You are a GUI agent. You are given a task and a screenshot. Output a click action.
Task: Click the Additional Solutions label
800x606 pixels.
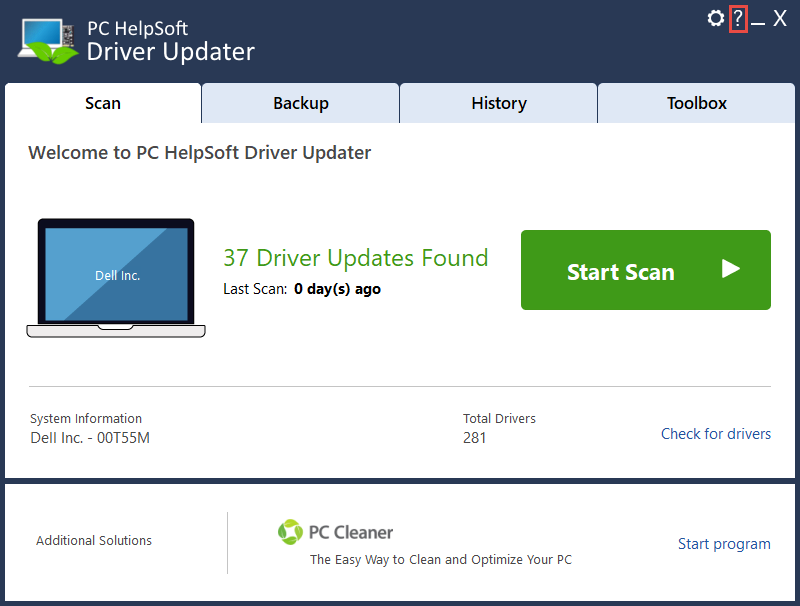93,540
